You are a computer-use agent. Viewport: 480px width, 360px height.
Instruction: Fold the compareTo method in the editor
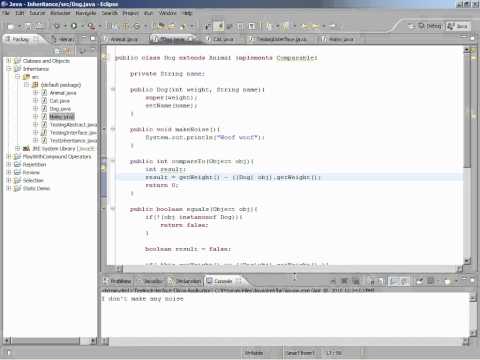(113, 161)
